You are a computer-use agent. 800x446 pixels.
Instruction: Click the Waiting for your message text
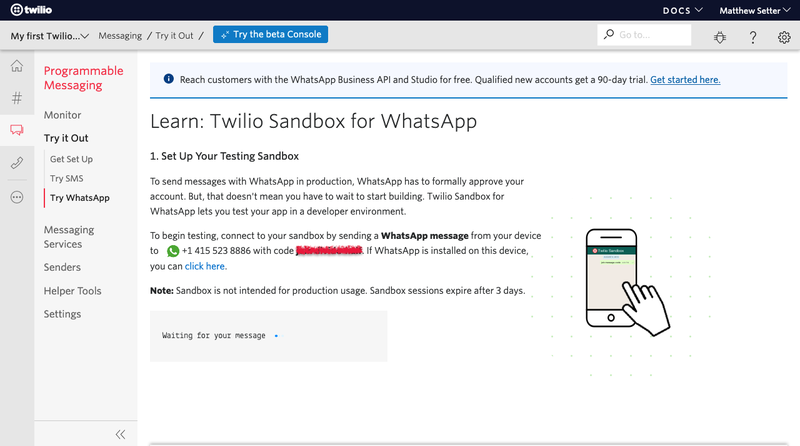point(214,335)
